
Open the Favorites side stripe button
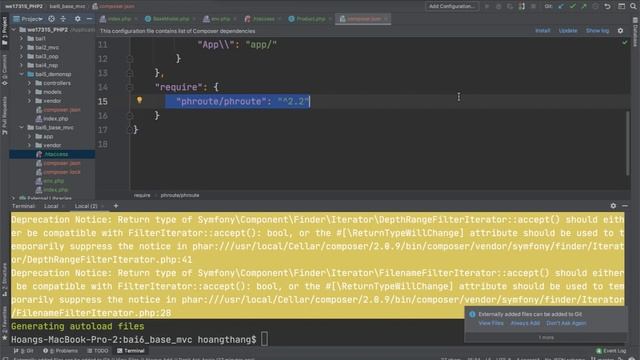[4, 324]
